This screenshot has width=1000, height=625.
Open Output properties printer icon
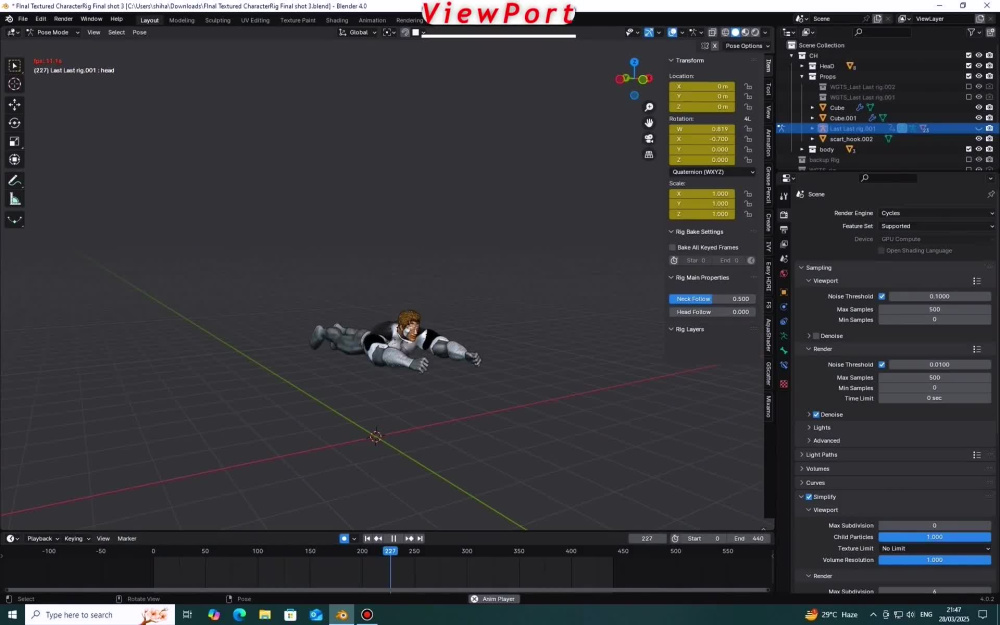click(x=784, y=230)
